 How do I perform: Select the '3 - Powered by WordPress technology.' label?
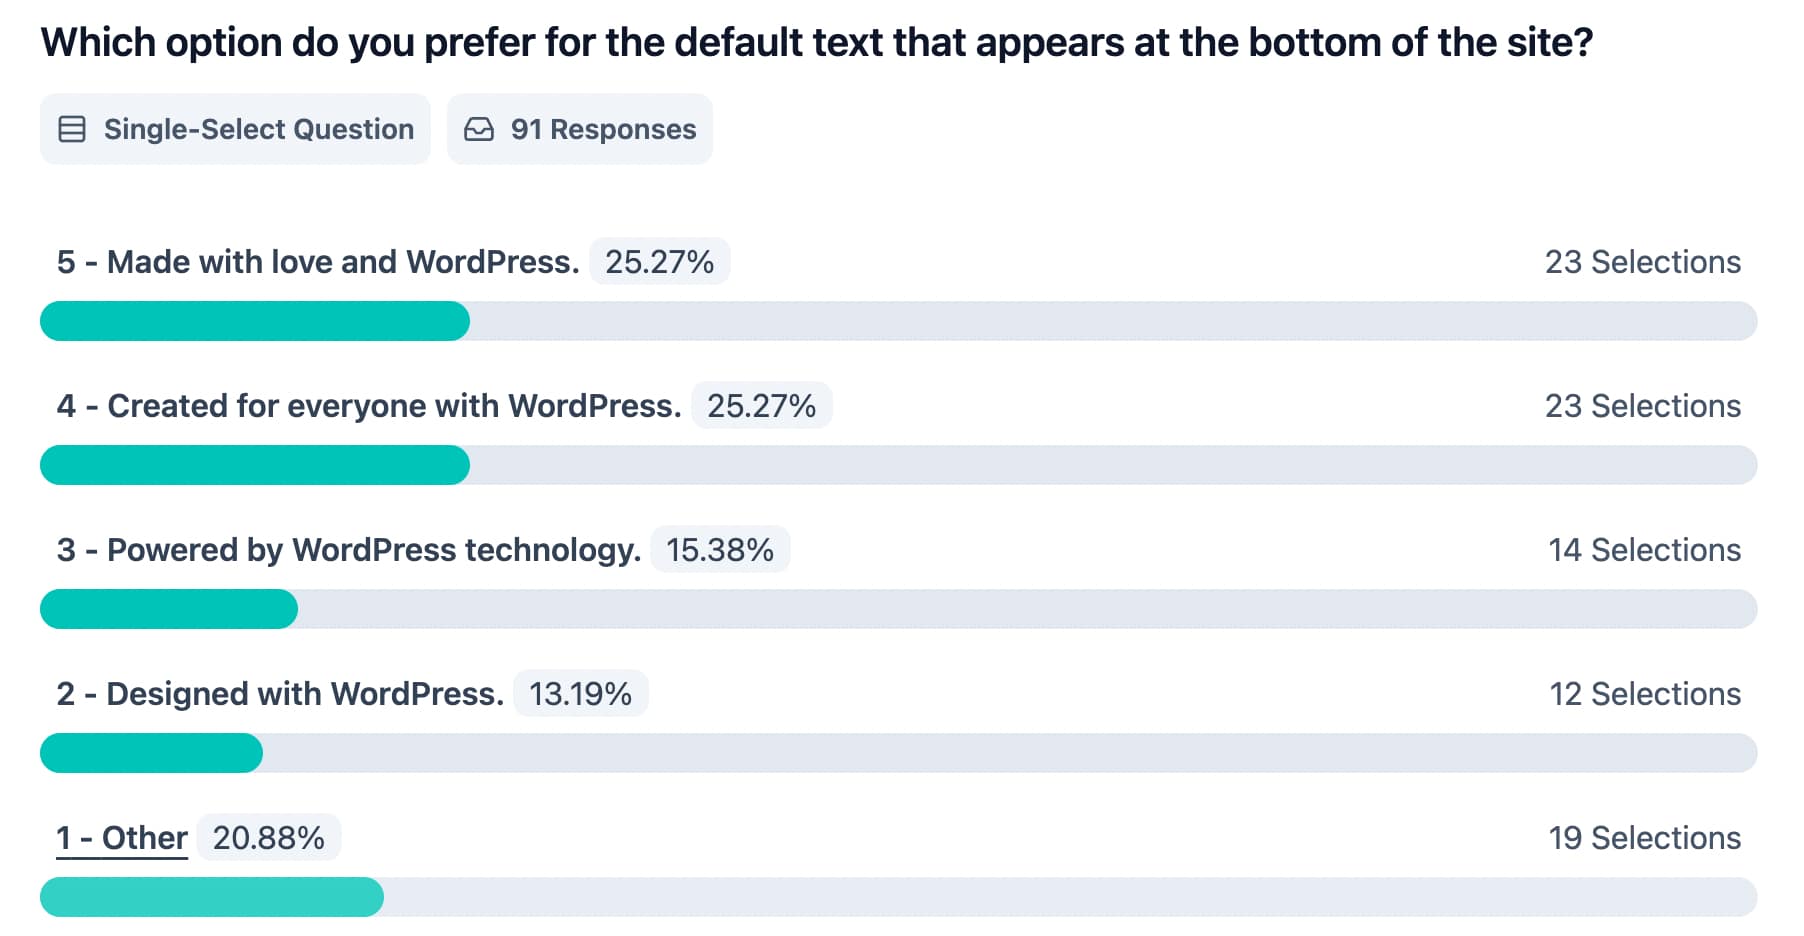[349, 550]
